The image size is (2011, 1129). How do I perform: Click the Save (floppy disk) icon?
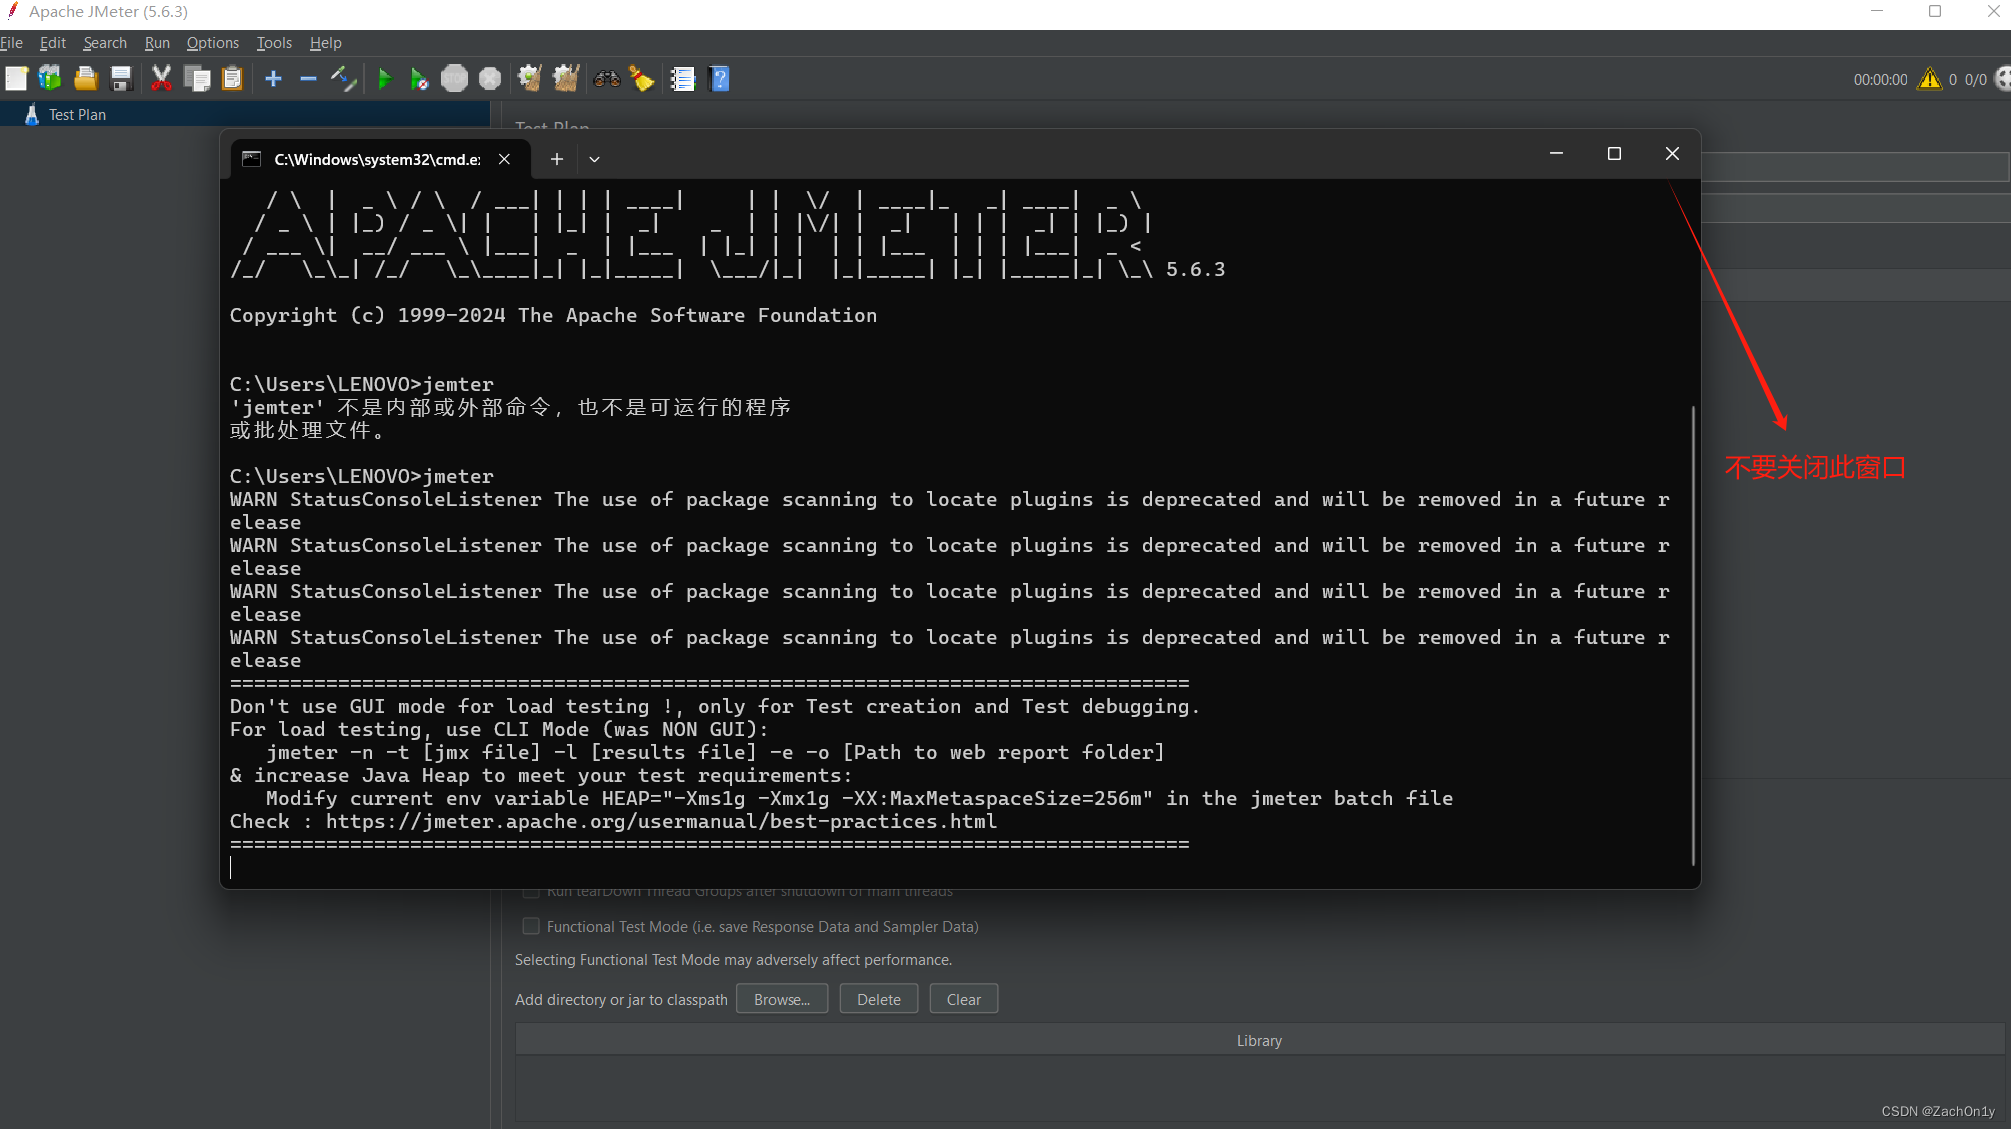tap(121, 79)
